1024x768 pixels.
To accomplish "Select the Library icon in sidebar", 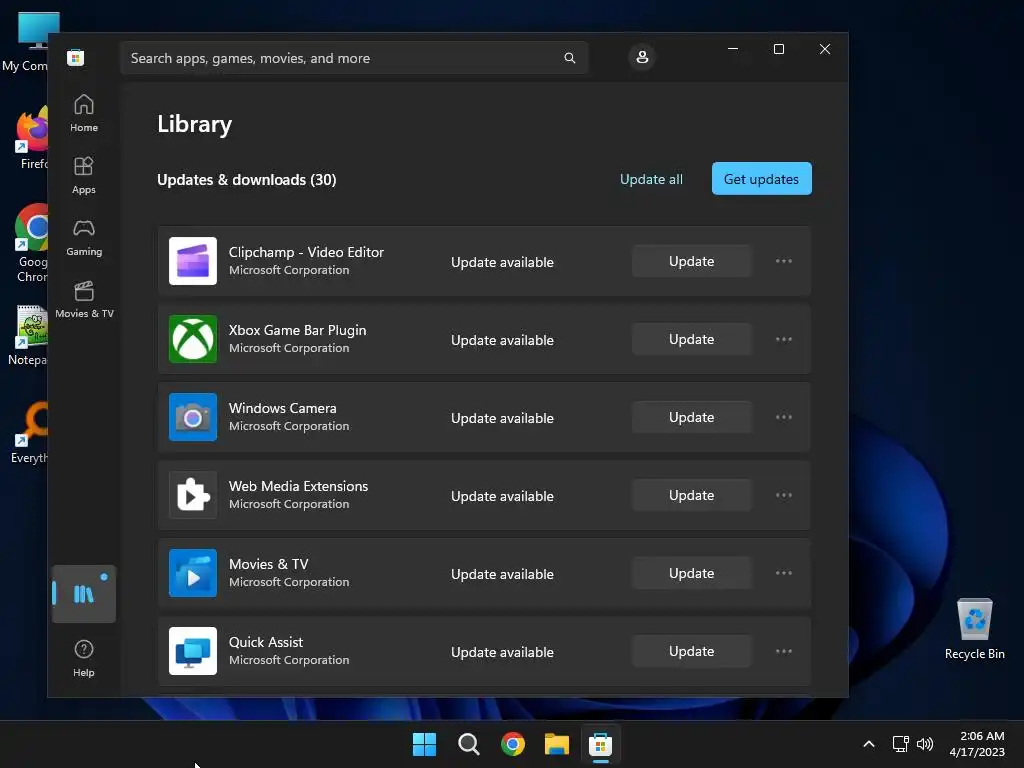I will (x=84, y=594).
